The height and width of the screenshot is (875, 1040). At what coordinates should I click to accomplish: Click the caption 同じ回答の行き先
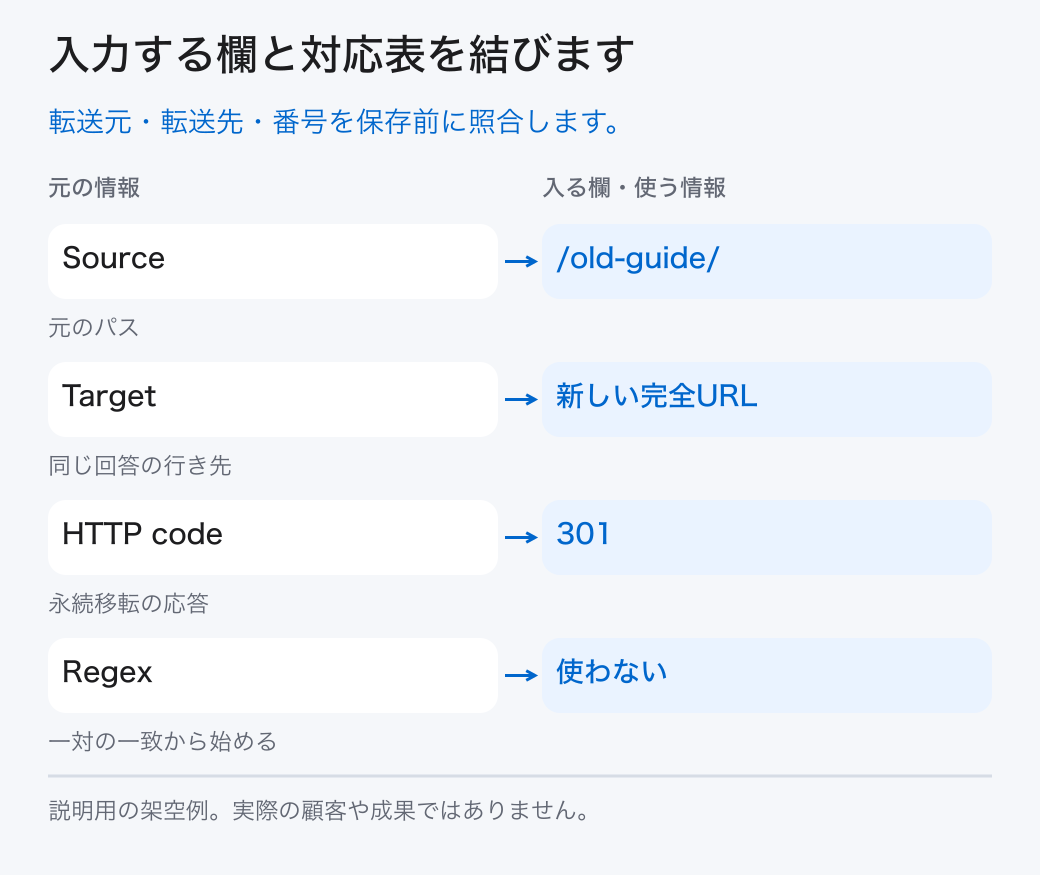(140, 465)
